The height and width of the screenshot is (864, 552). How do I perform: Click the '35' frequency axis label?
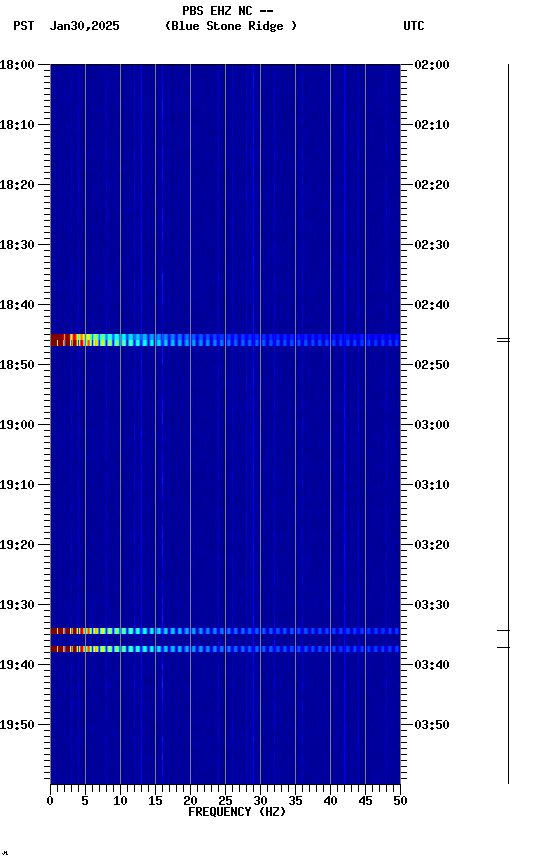click(295, 801)
